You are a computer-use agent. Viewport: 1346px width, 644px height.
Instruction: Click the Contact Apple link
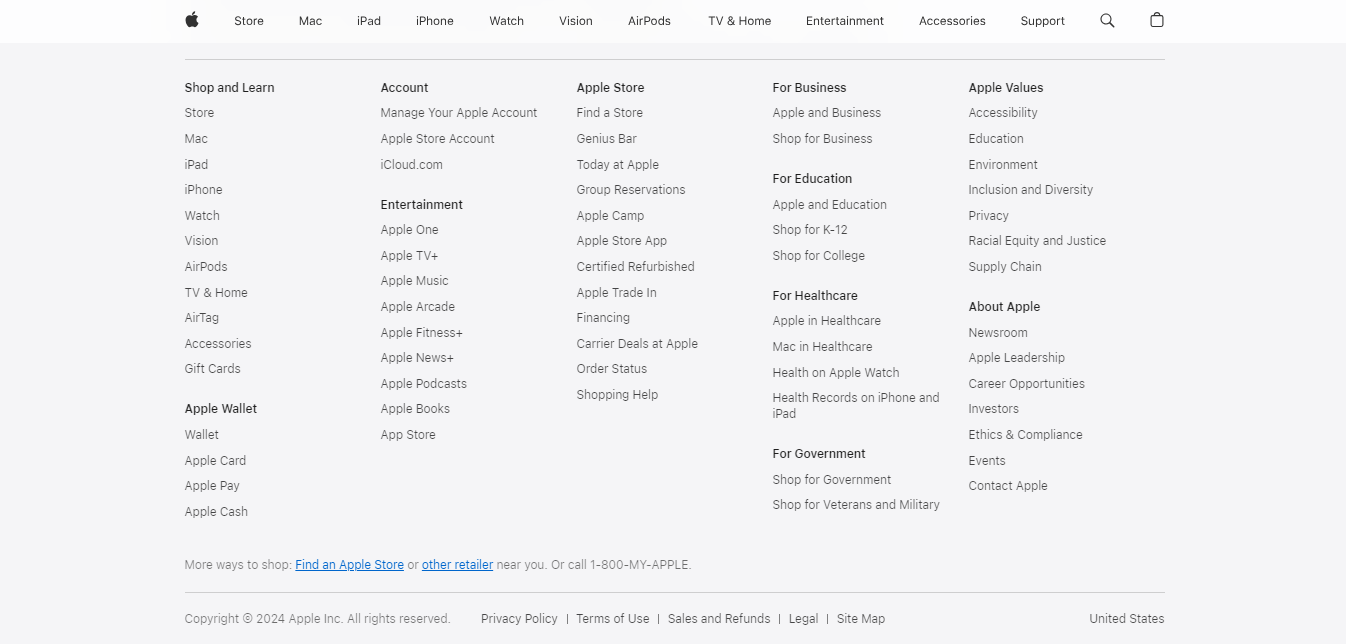coord(1008,486)
